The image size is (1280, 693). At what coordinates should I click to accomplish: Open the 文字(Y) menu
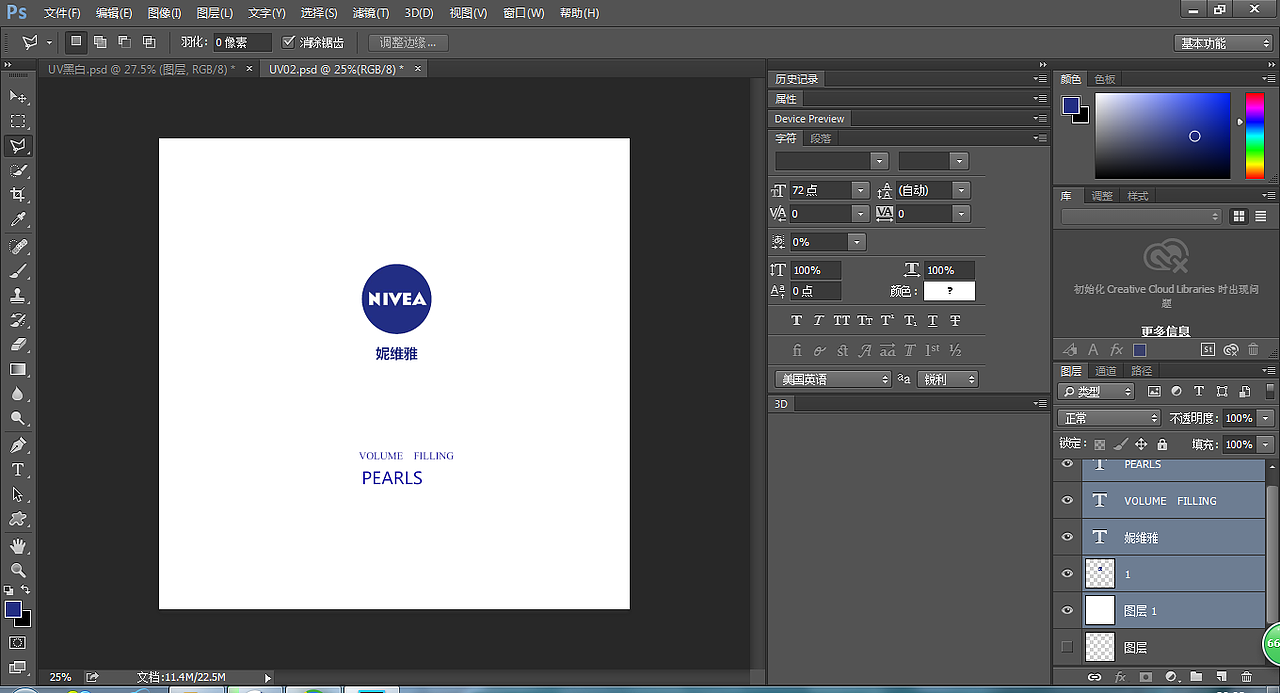[267, 13]
